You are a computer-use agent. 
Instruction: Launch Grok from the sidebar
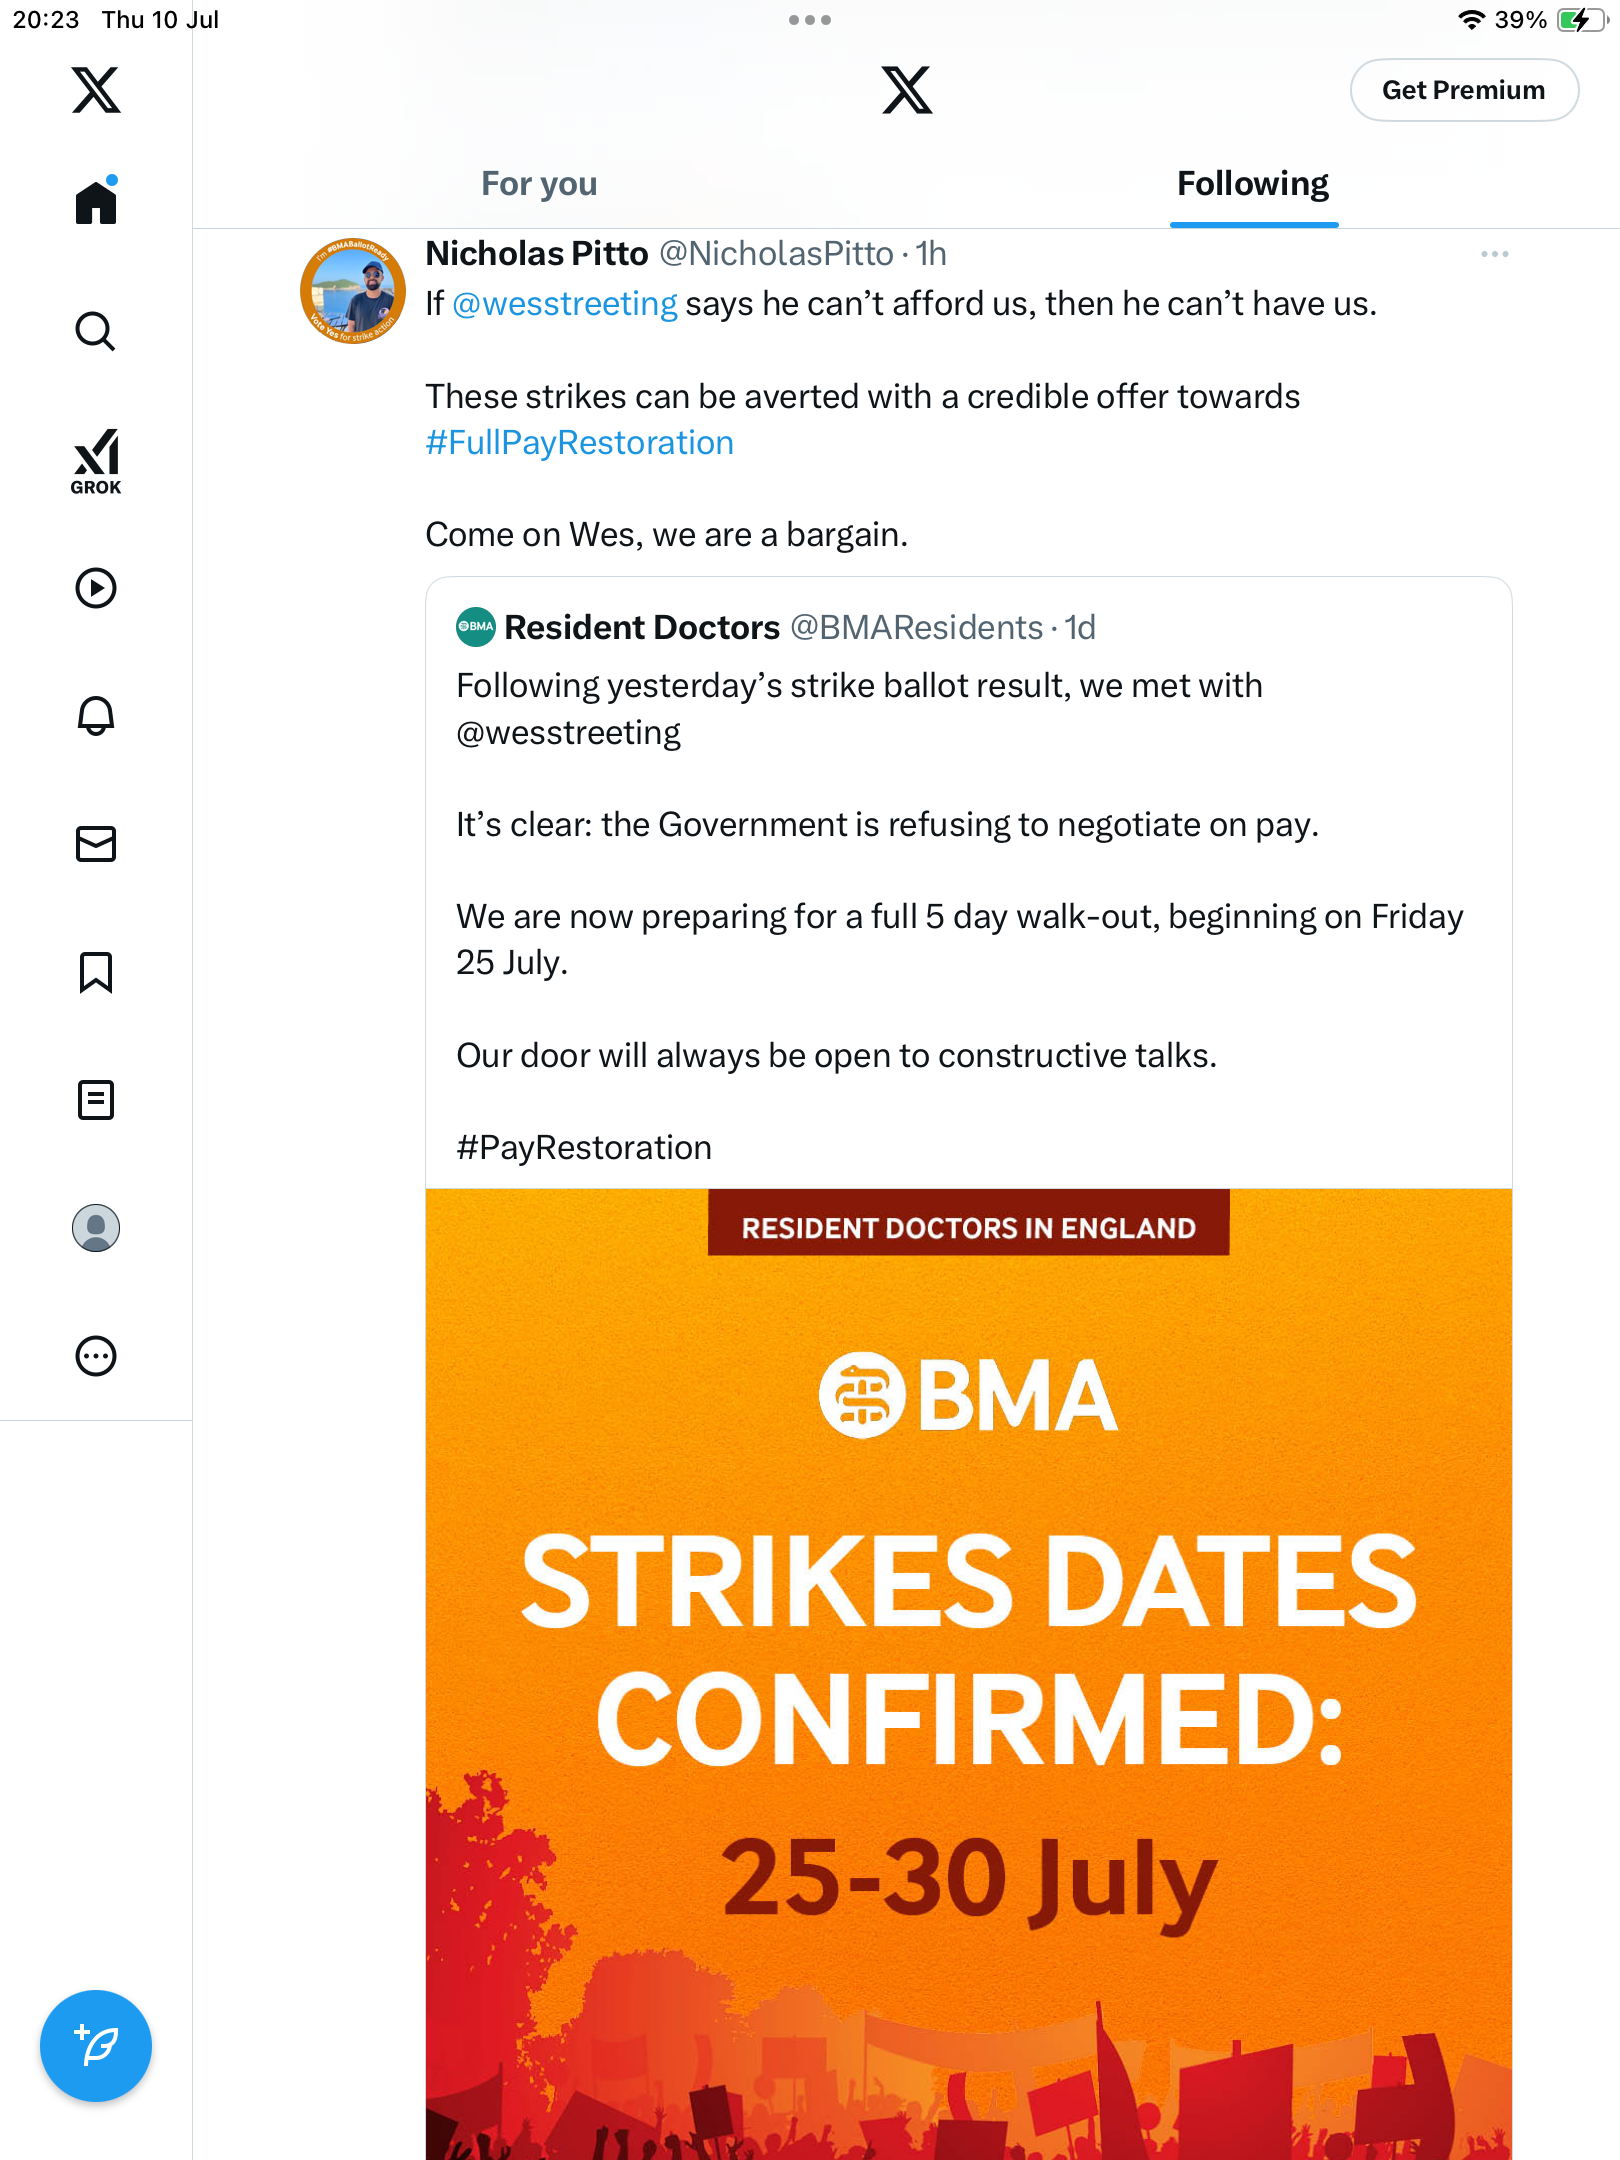pyautogui.click(x=96, y=461)
